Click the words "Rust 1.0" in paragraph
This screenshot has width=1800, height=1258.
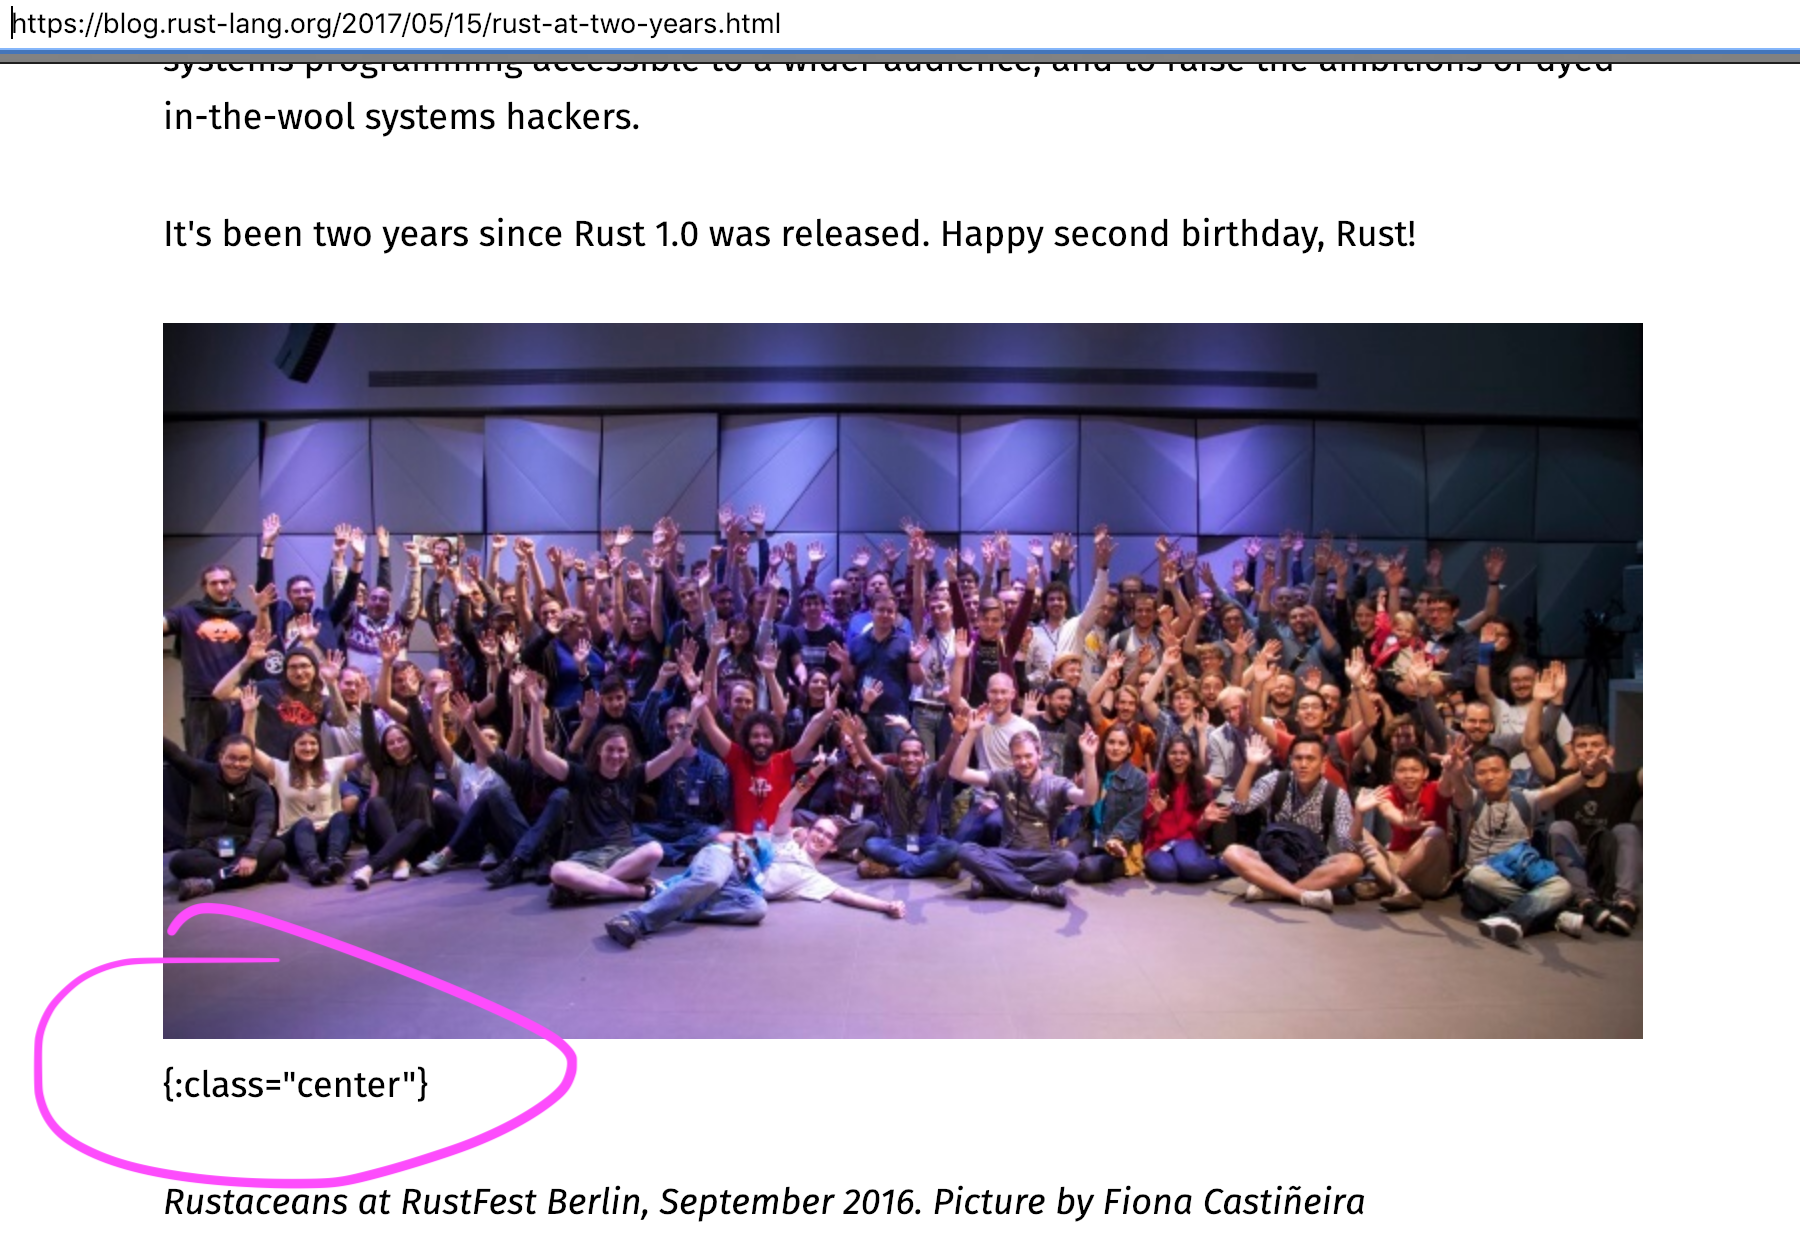tap(635, 234)
